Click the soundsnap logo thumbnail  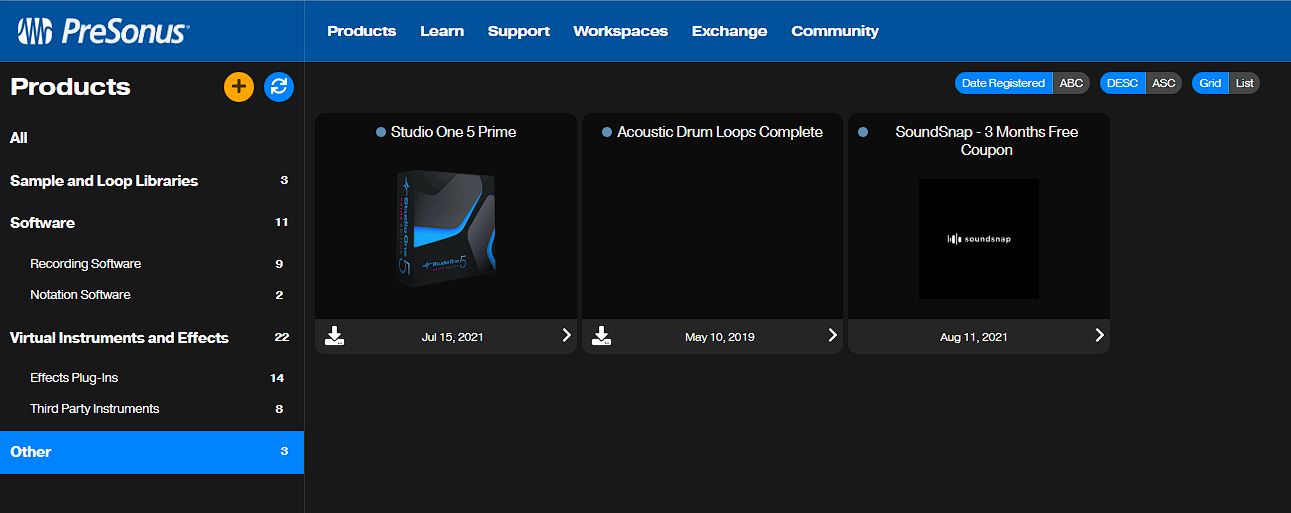(x=979, y=239)
